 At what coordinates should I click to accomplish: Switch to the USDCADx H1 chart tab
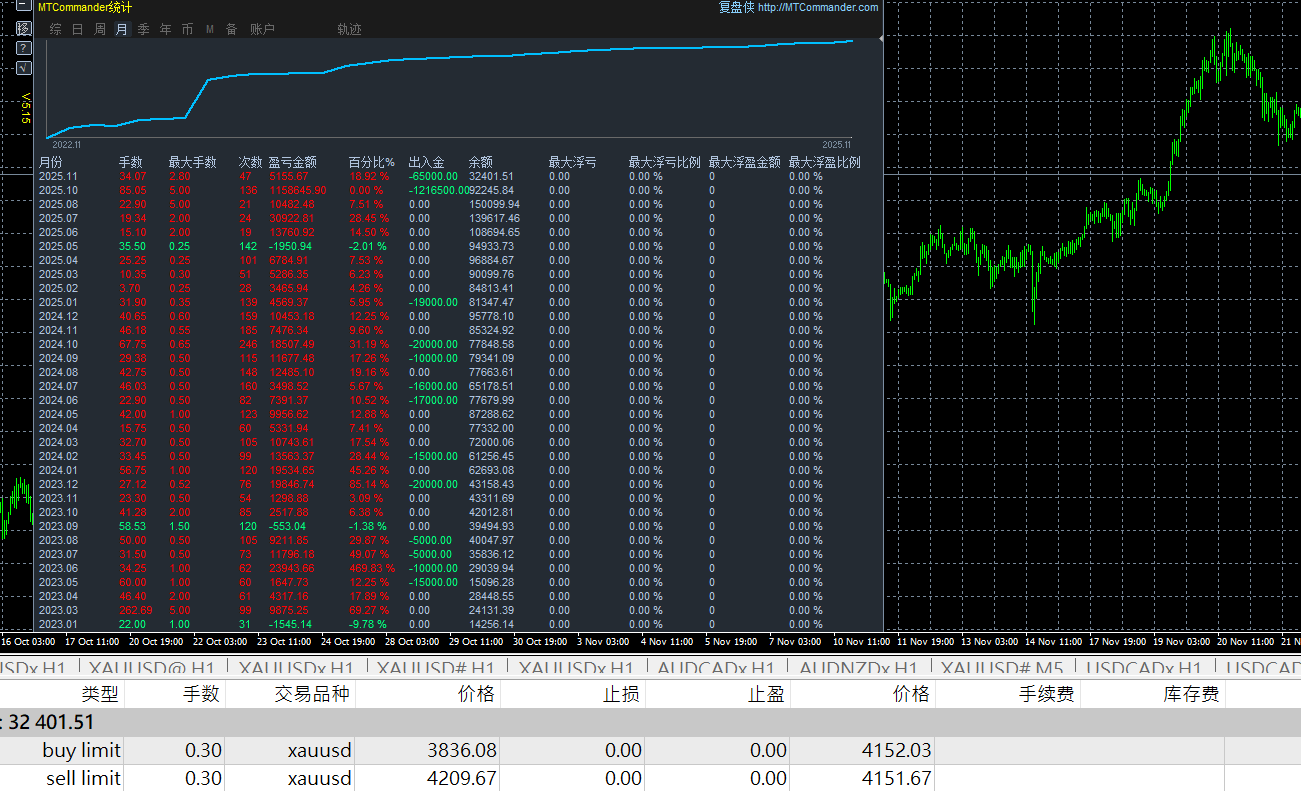[1144, 669]
